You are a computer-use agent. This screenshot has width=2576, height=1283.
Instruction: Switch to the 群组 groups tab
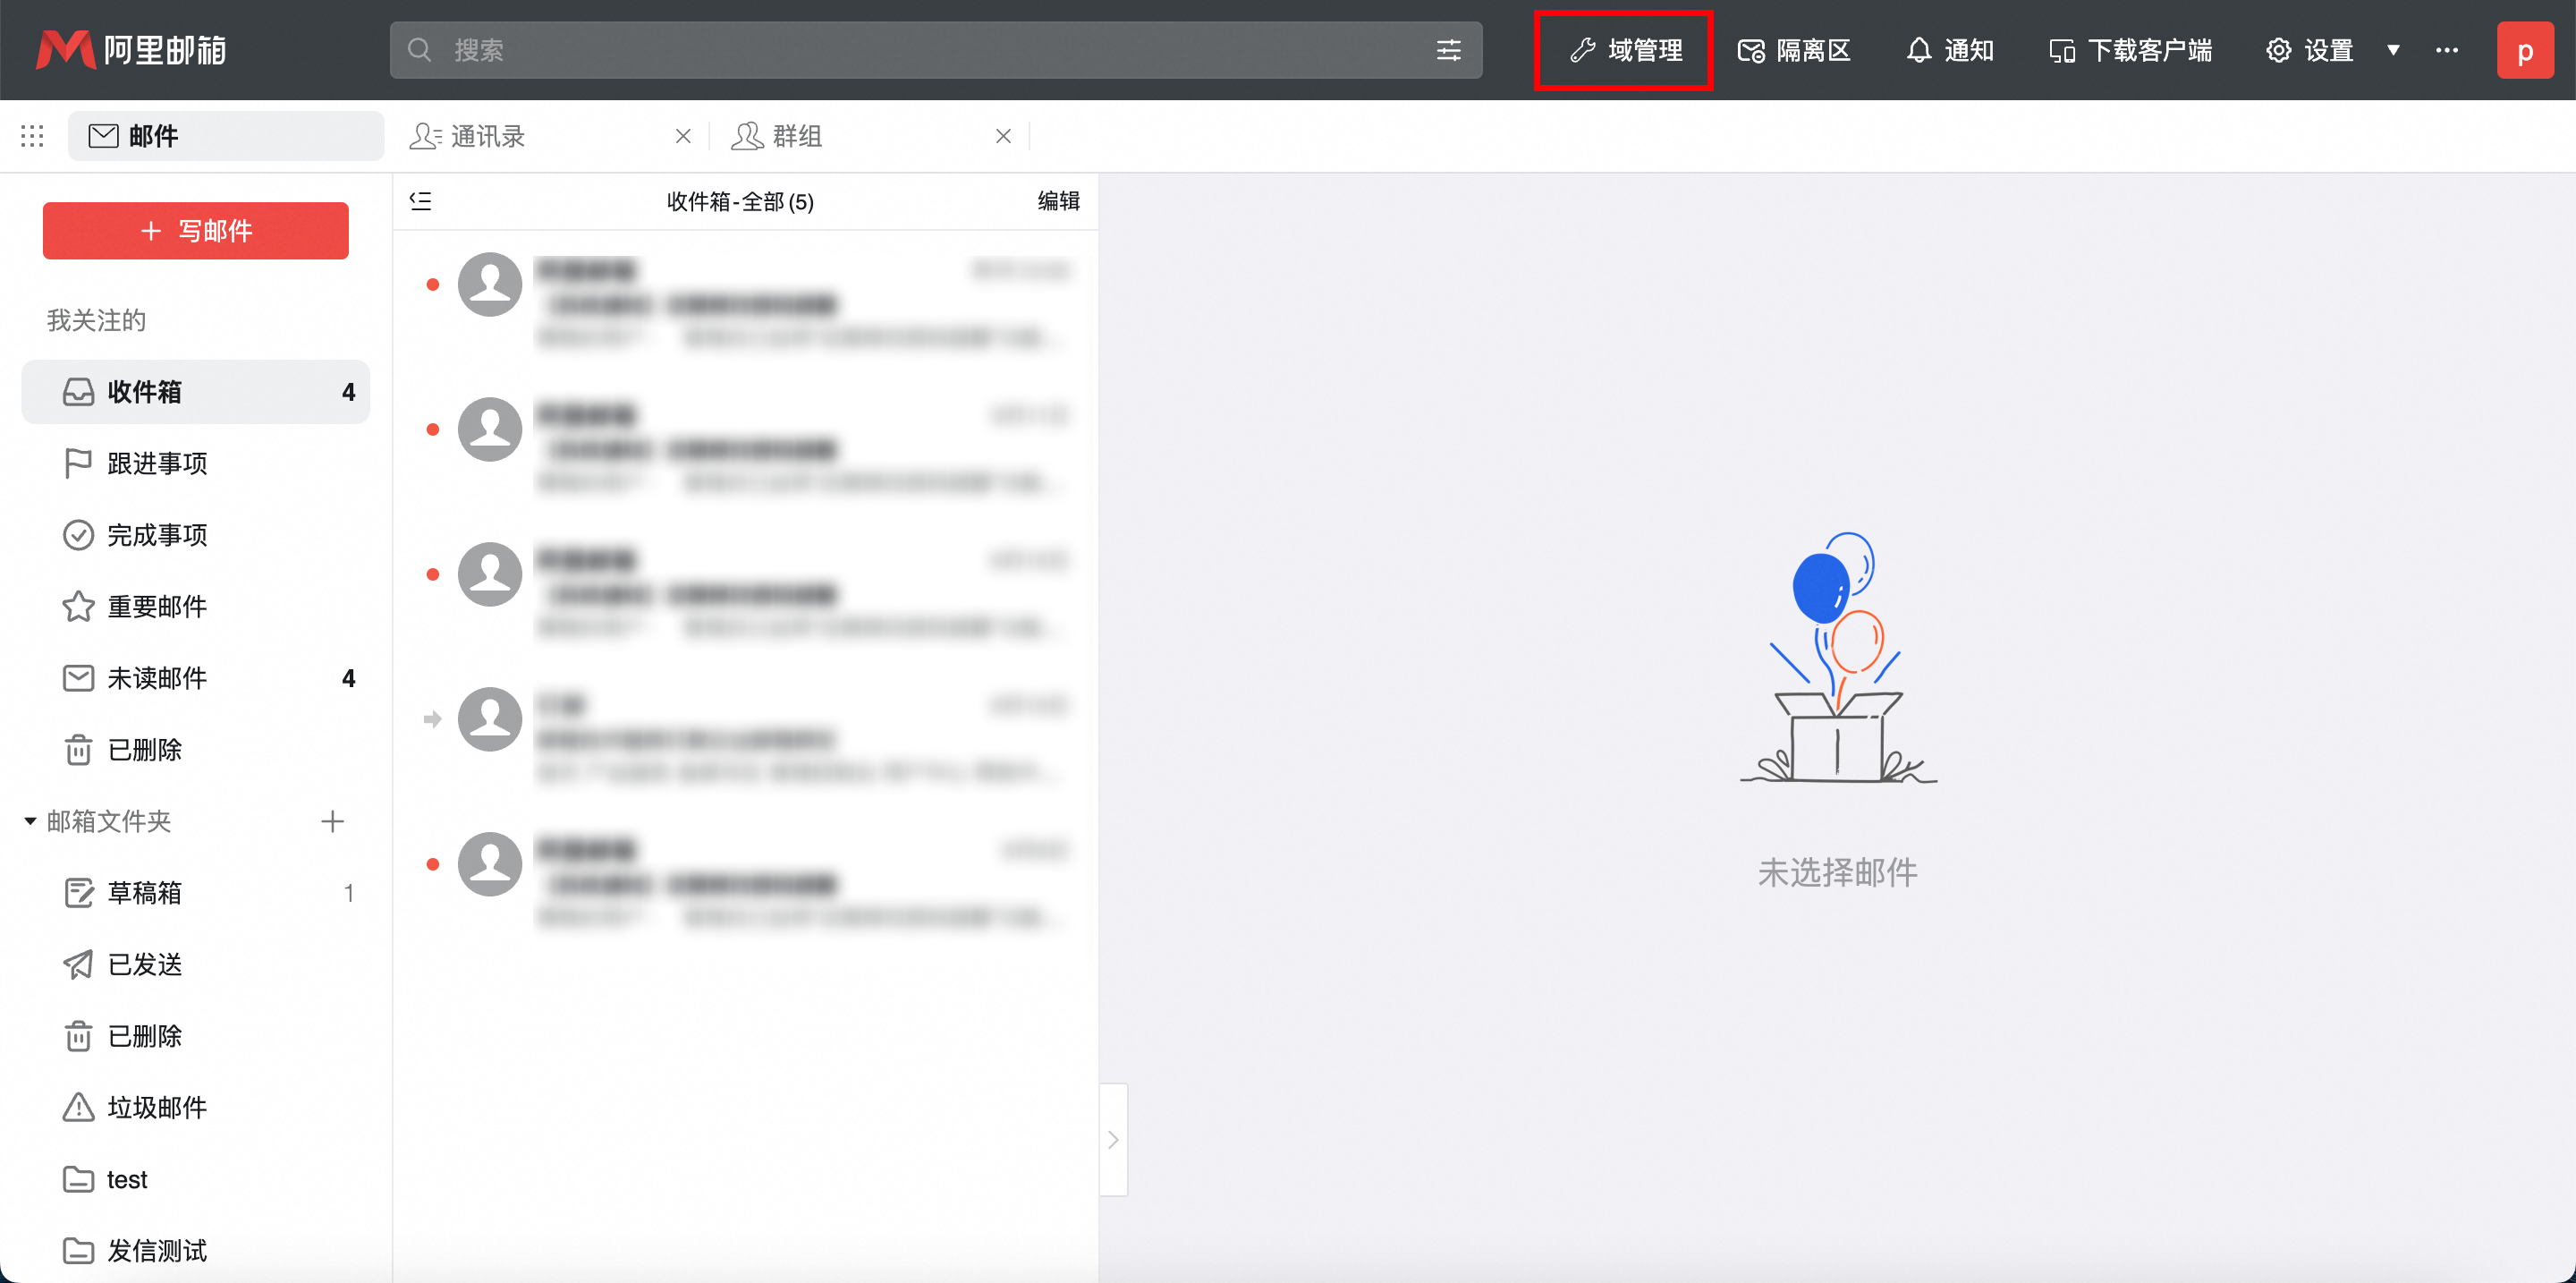795,135
